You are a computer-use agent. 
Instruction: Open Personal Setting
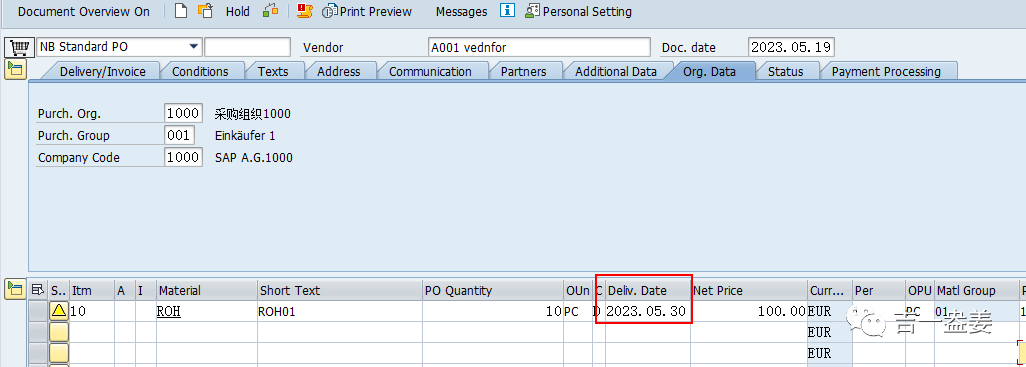click(578, 12)
